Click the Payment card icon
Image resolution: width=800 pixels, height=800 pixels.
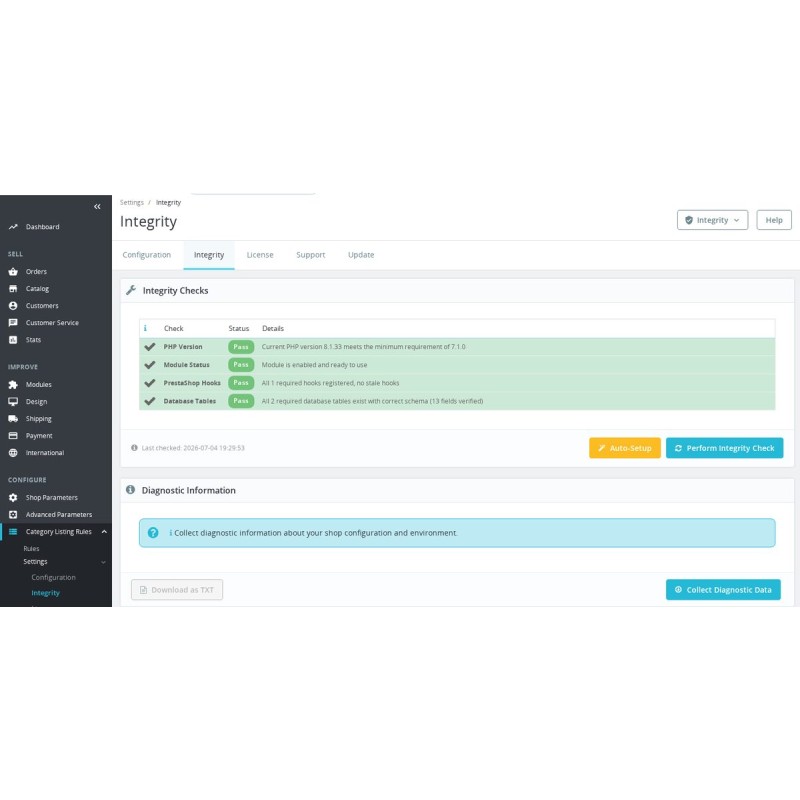tap(13, 436)
